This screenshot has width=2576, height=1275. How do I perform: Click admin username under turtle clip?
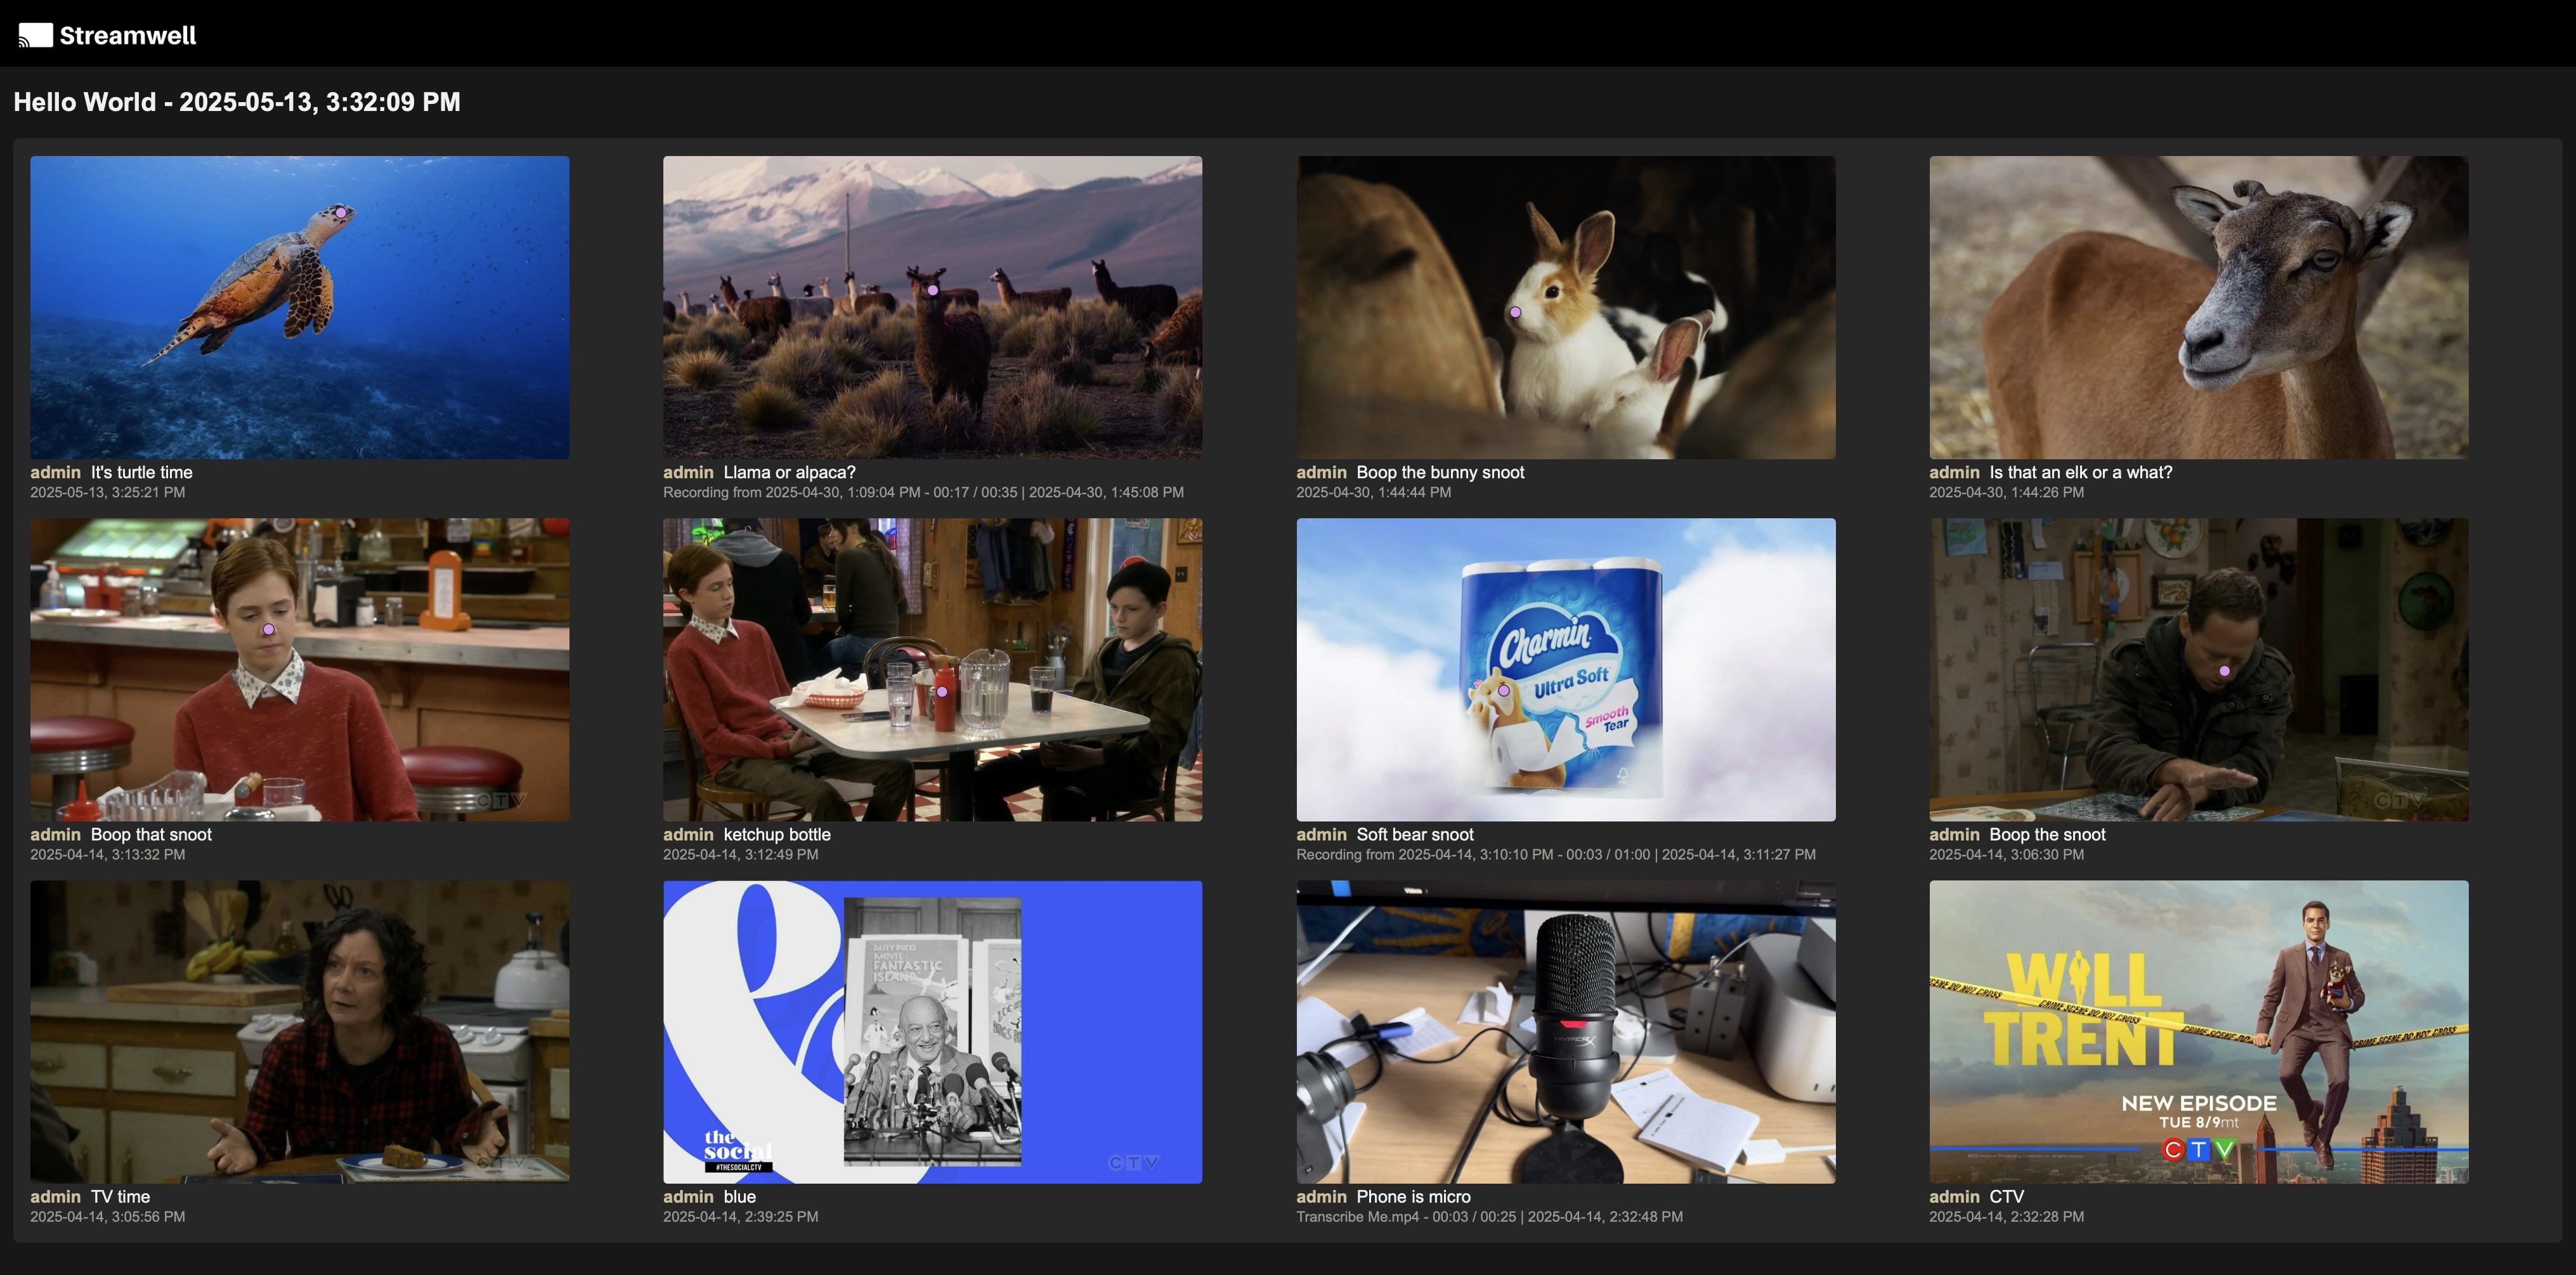click(x=55, y=472)
